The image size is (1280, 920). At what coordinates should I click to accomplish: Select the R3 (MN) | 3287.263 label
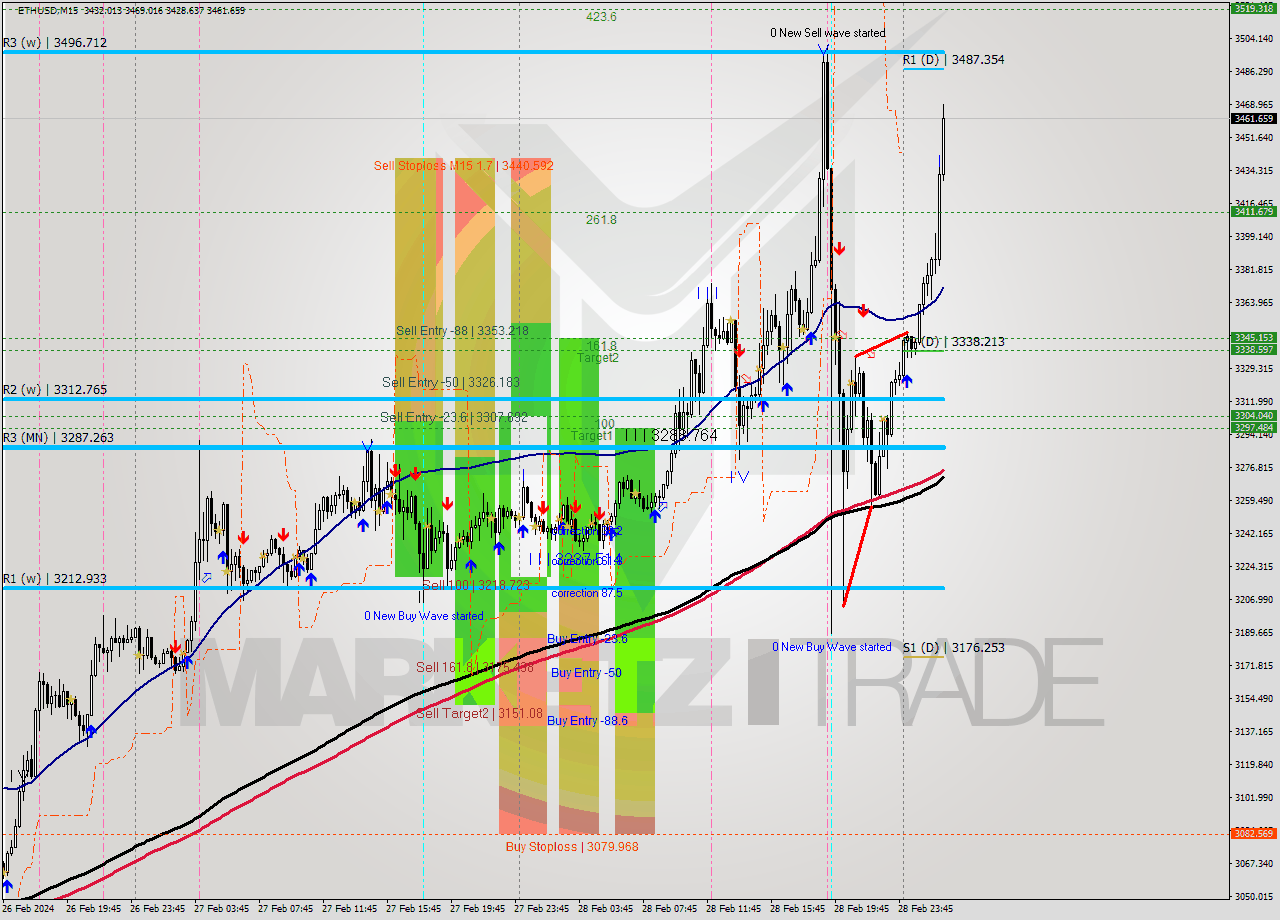coord(59,438)
